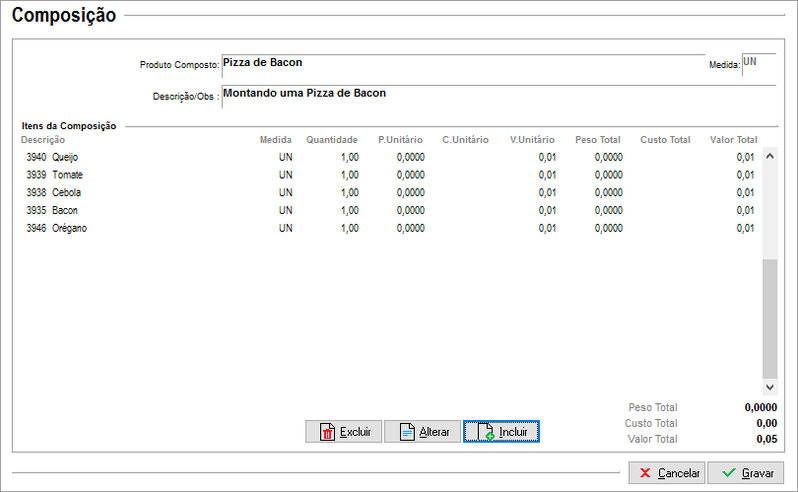Click Incluir to add a new item
This screenshot has height=492, width=798.
tap(501, 432)
